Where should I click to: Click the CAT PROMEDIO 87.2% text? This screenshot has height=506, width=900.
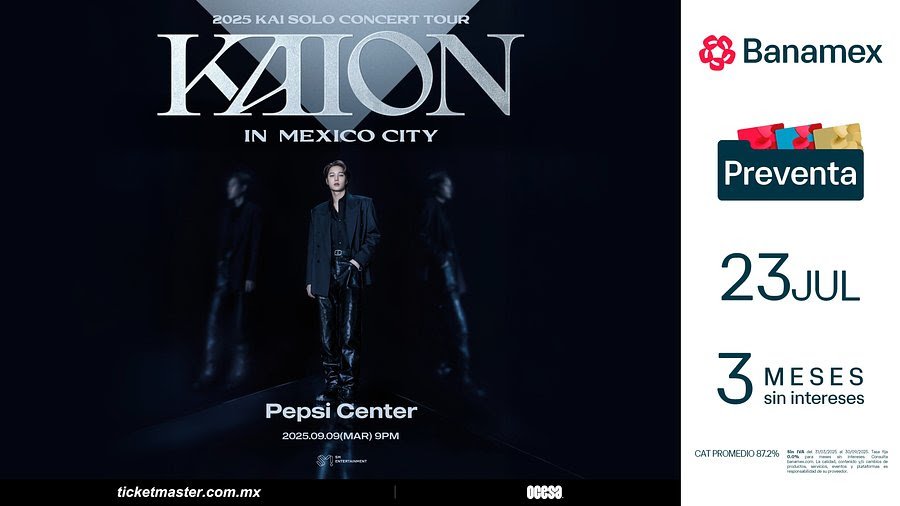click(737, 453)
